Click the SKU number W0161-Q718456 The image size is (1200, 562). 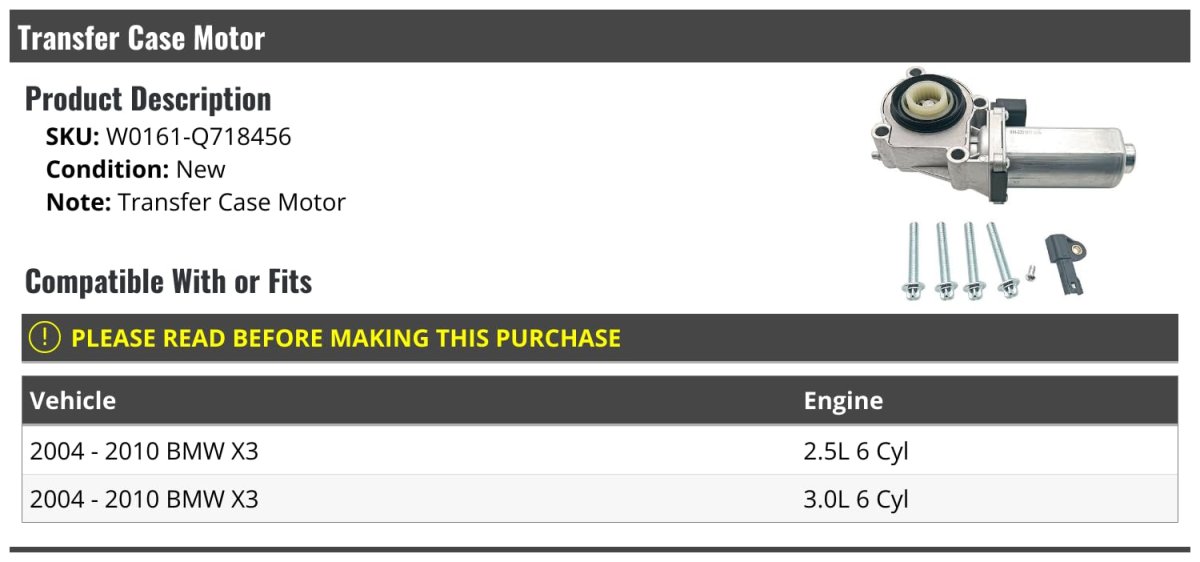coord(198,136)
